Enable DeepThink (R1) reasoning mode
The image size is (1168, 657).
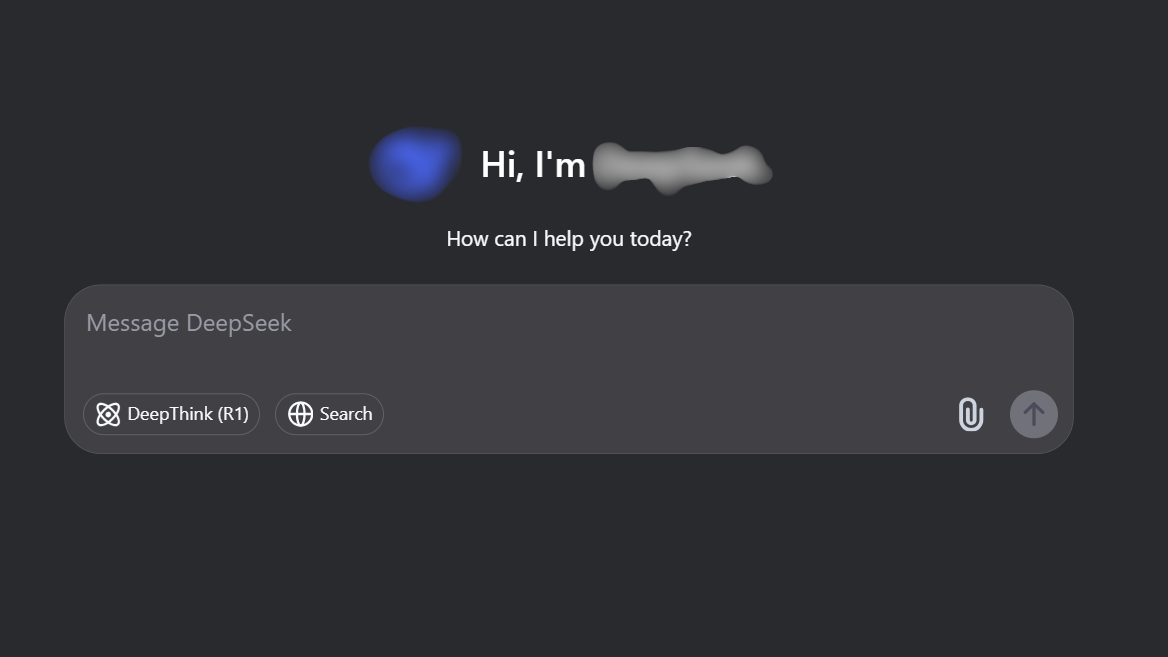[x=171, y=414]
